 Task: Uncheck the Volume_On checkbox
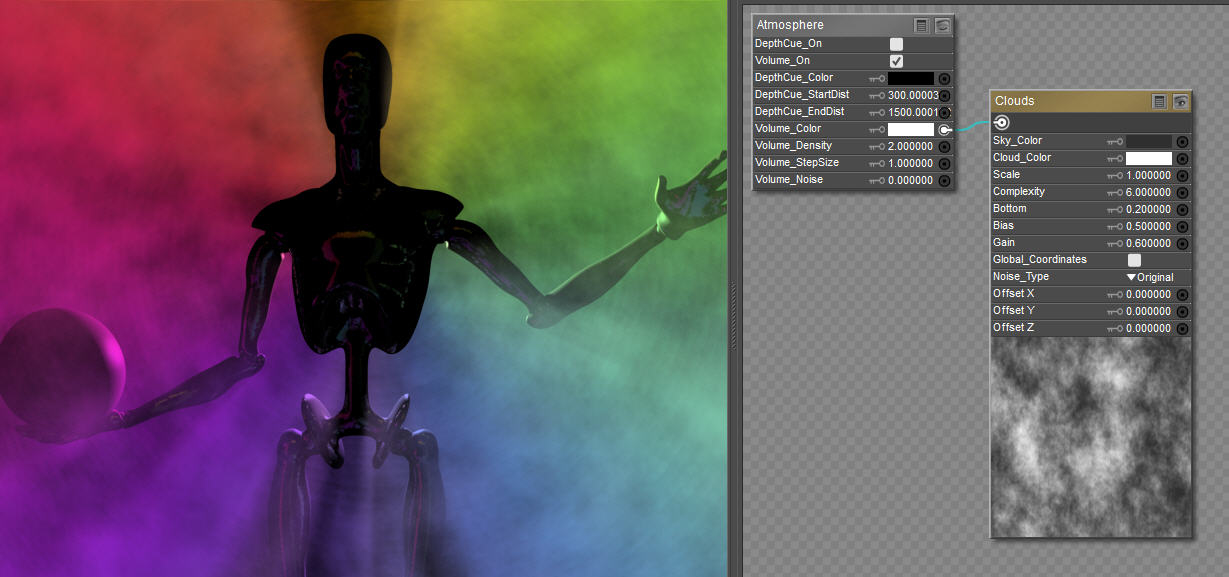pos(896,61)
